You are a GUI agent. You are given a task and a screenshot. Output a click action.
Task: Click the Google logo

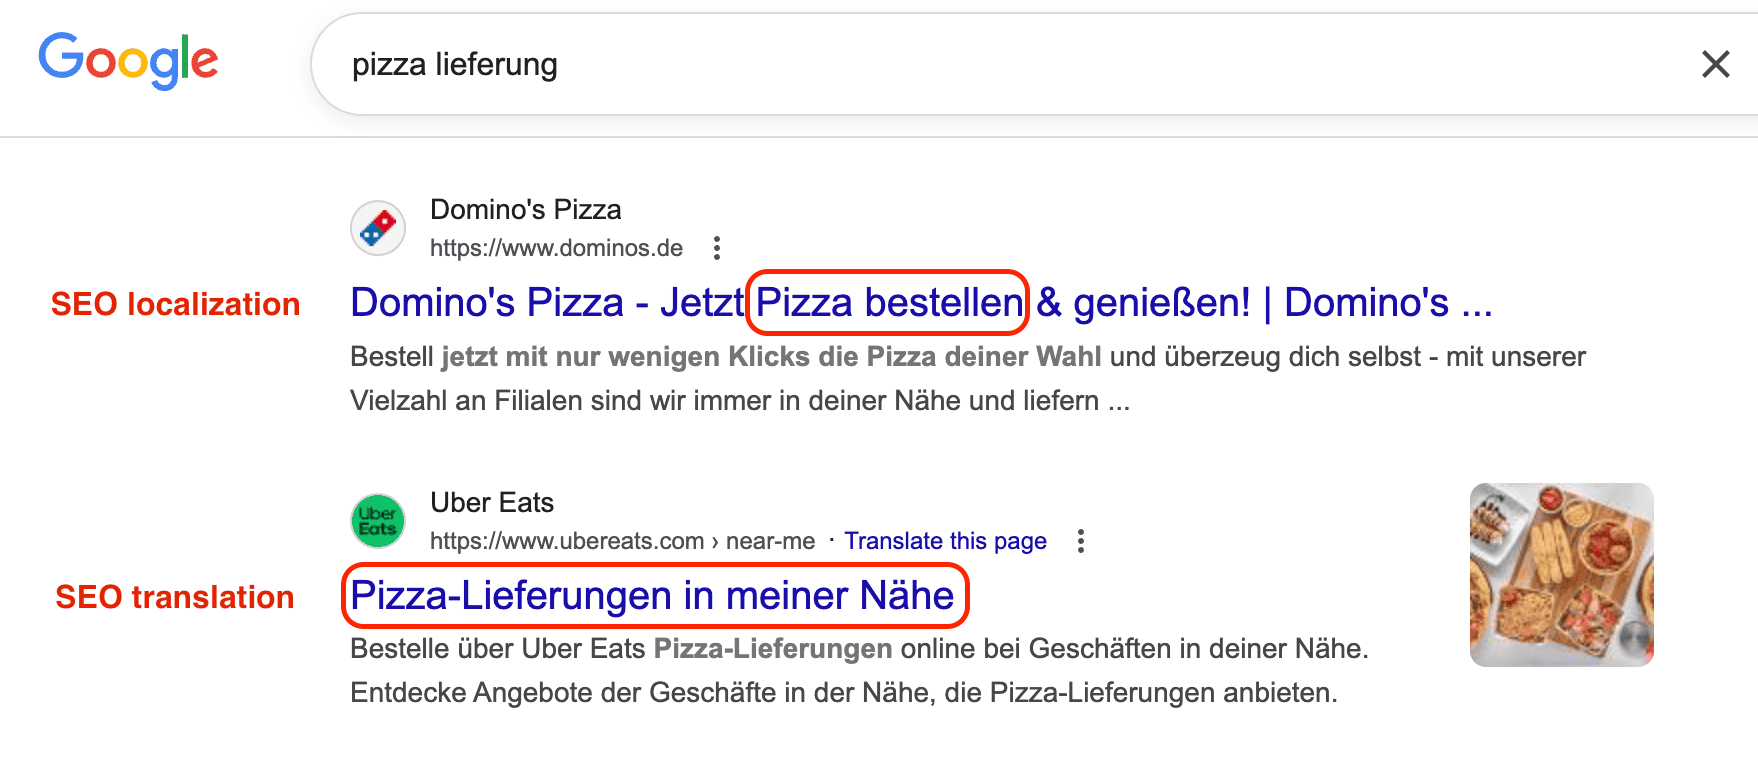[x=128, y=62]
